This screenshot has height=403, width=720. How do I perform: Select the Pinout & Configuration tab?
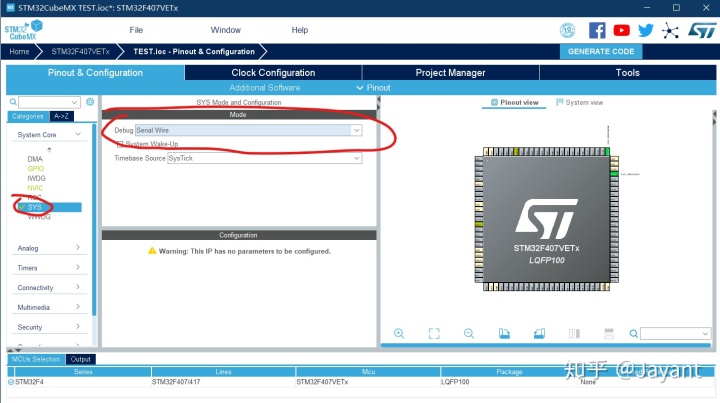coord(95,73)
